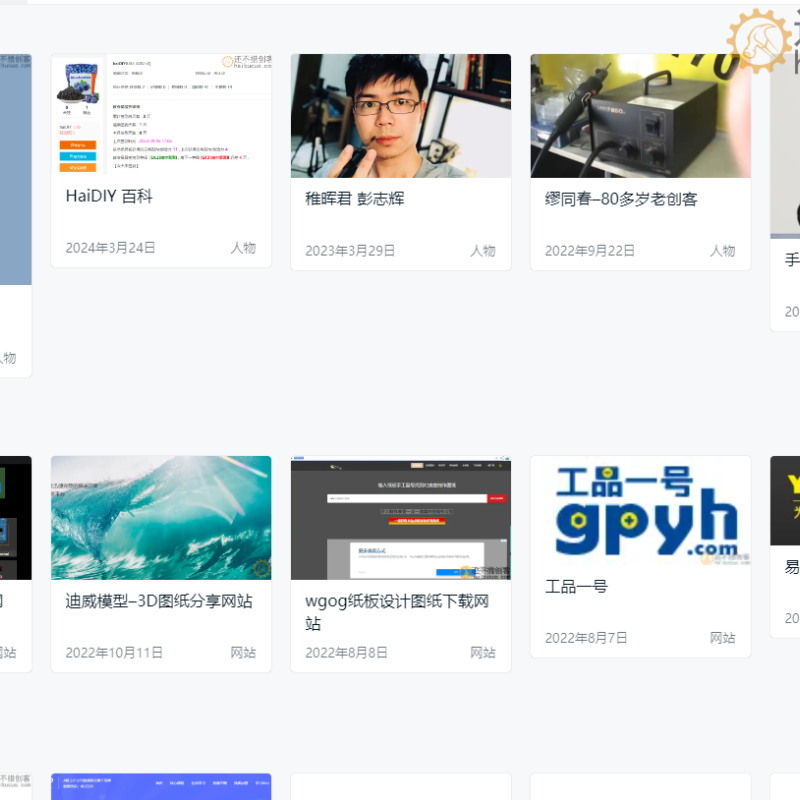The height and width of the screenshot is (800, 800).
Task: Select date 2023年3月29日
Action: 350,251
